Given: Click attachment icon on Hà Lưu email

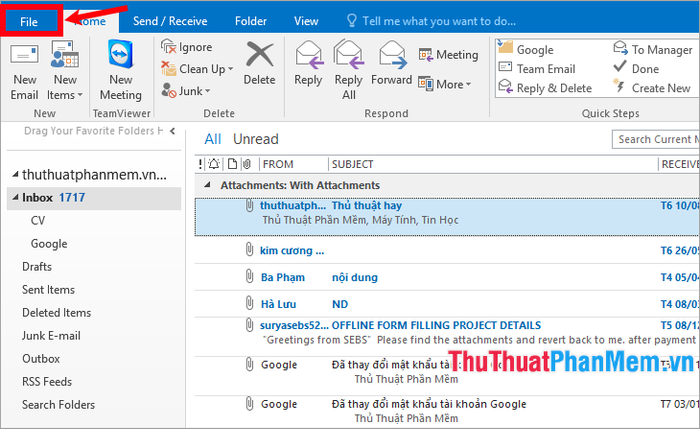Looking at the screenshot, I should (x=250, y=304).
